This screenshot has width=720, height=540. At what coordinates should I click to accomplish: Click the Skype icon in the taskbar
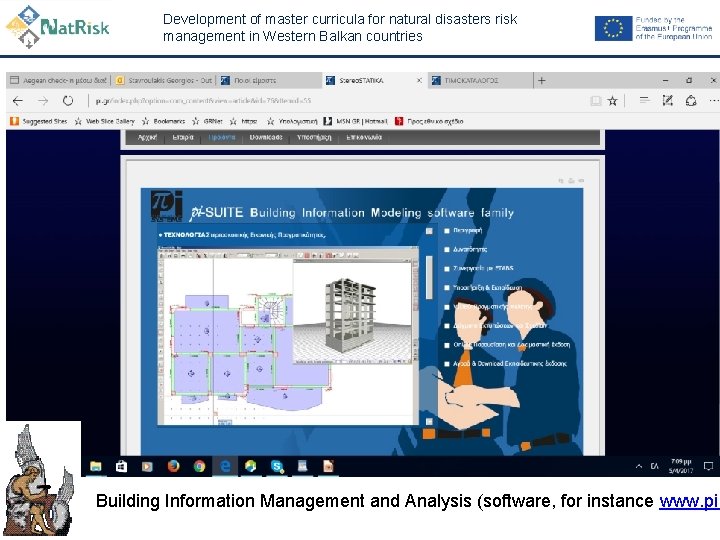click(x=277, y=467)
